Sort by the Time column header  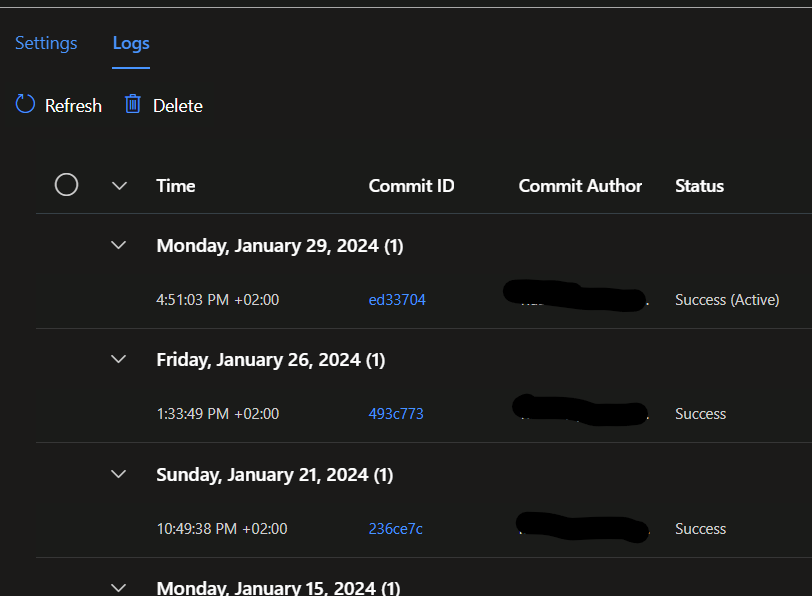point(176,185)
